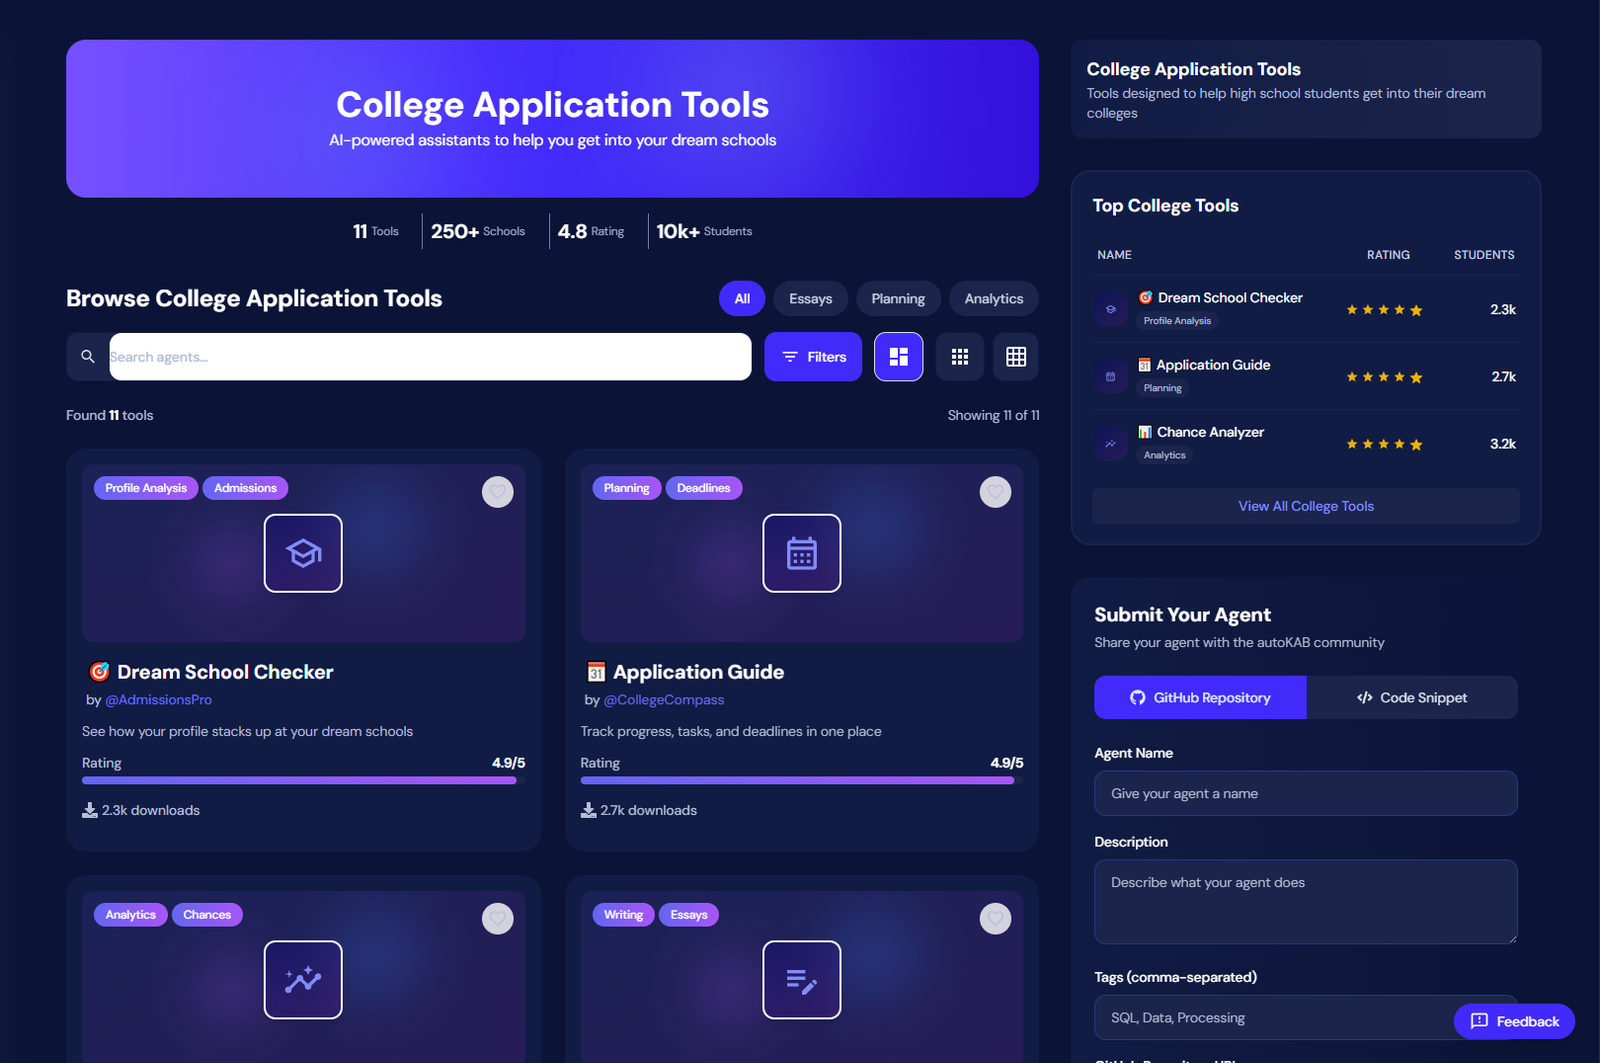Click the 4.8 Rating stat
This screenshot has height=1063, width=1600.
591,231
